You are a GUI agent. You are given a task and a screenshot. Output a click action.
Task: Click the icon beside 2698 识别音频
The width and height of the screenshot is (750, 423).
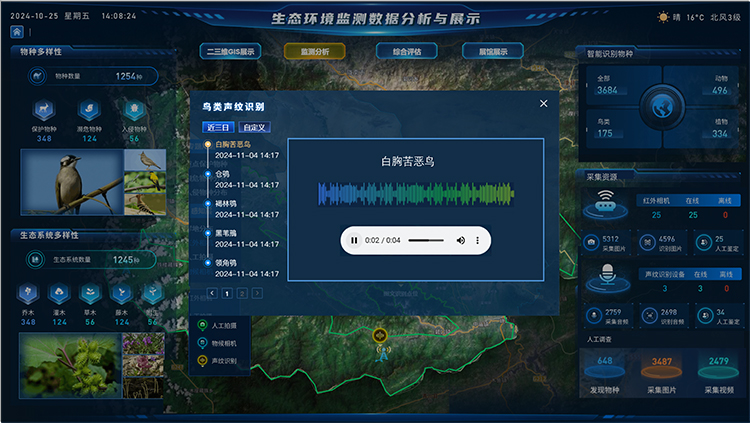point(650,315)
